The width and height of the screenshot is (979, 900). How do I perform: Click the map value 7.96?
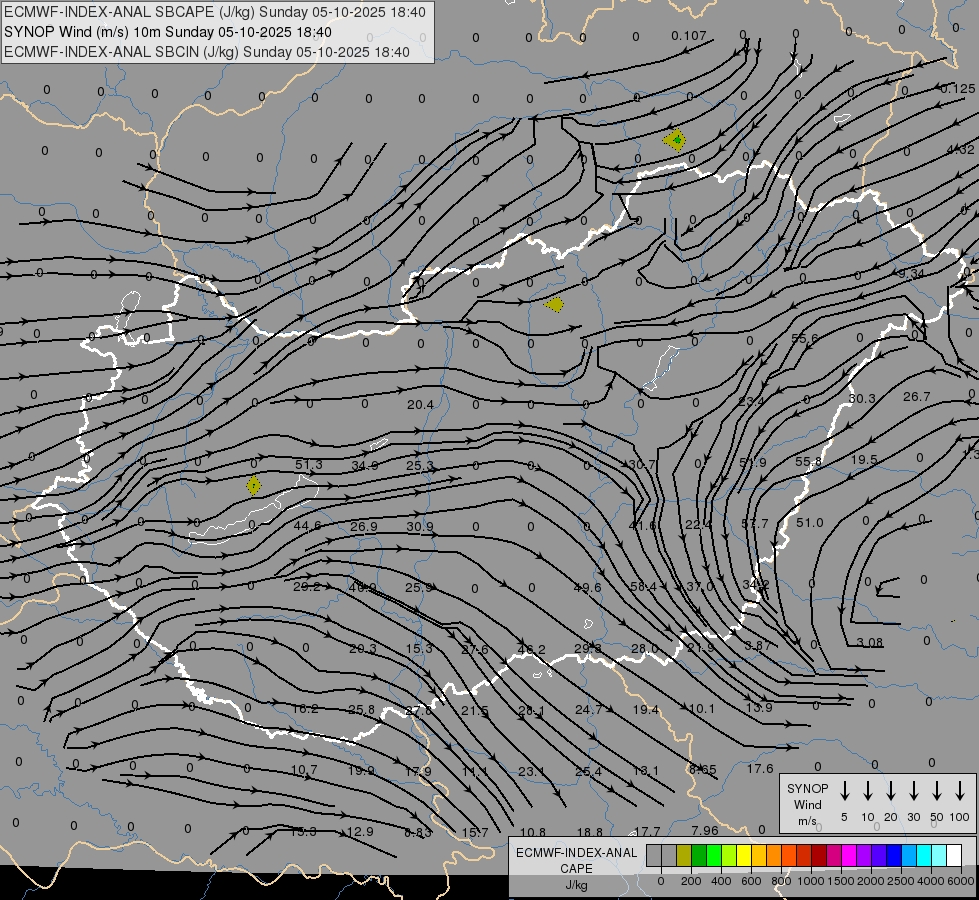click(705, 831)
